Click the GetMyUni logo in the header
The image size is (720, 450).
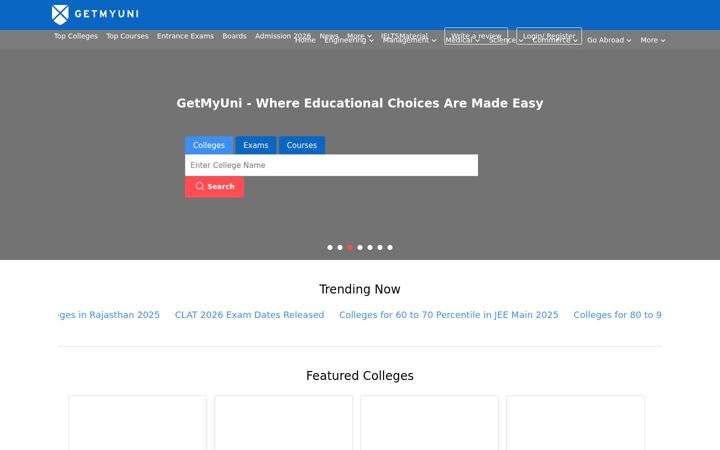(x=95, y=14)
